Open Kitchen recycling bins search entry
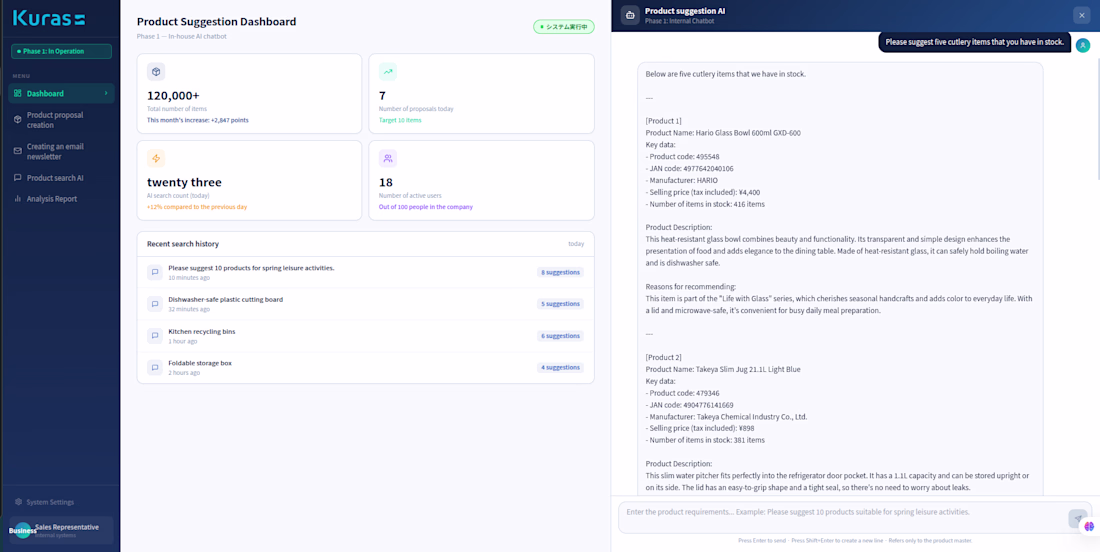1100x552 pixels. coord(365,335)
